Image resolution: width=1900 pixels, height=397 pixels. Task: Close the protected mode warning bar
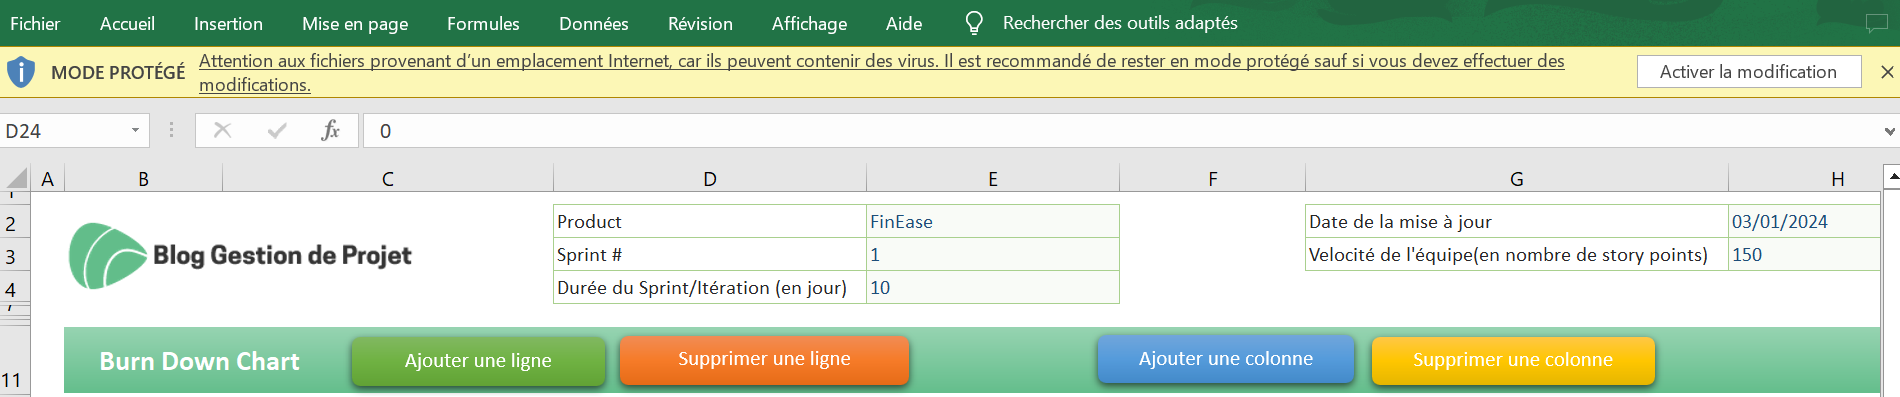tap(1887, 72)
